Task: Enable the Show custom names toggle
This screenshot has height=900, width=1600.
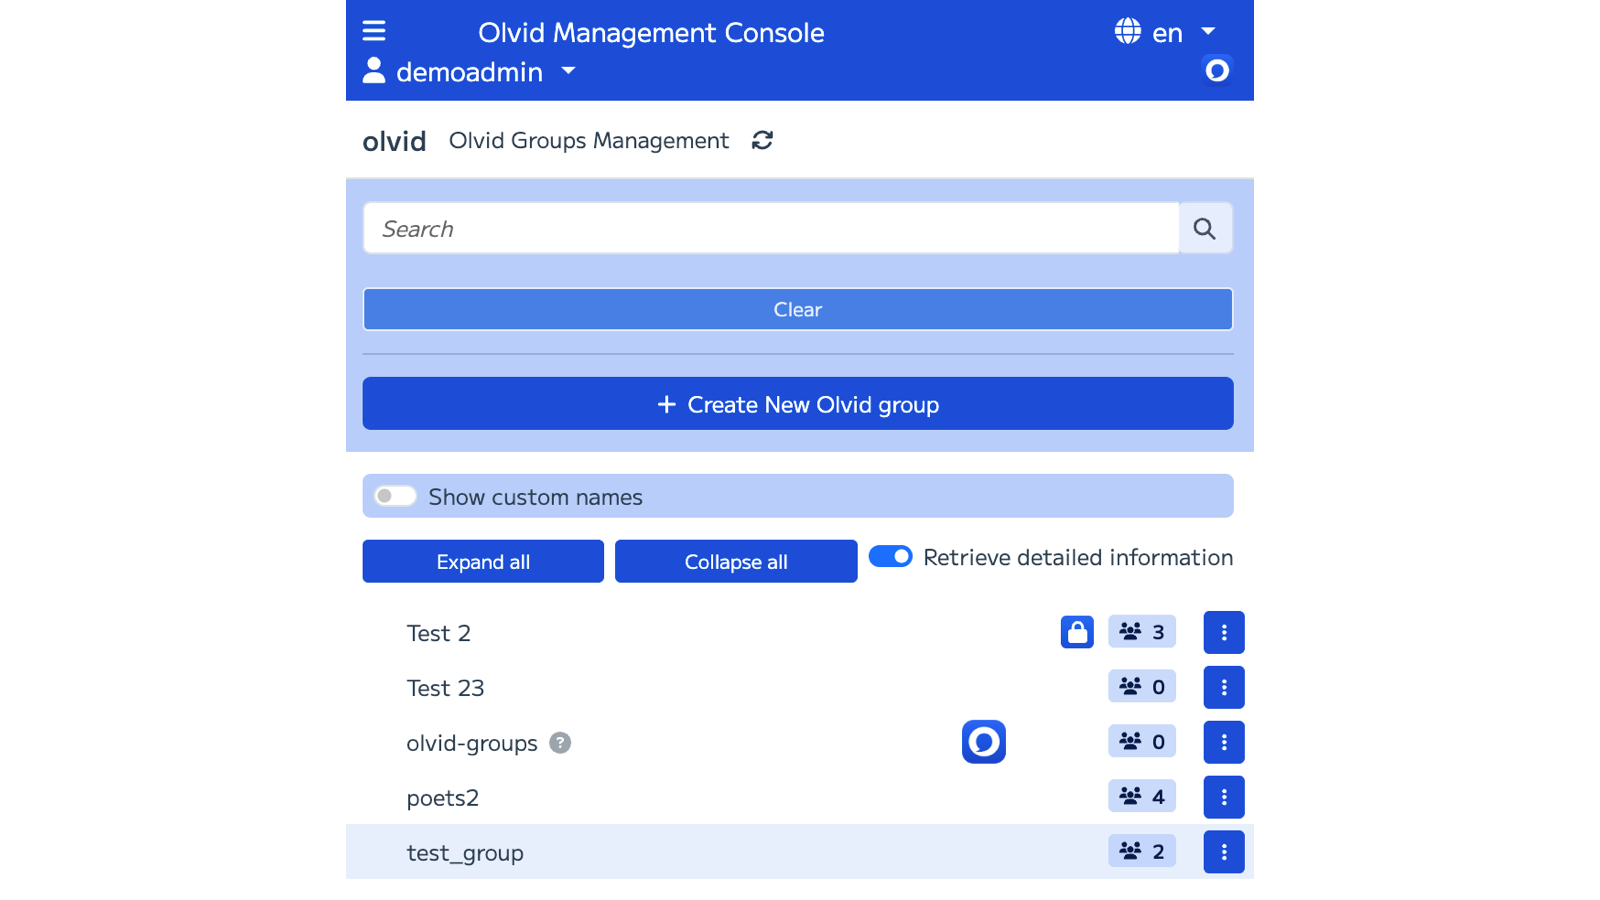Action: coord(395,495)
